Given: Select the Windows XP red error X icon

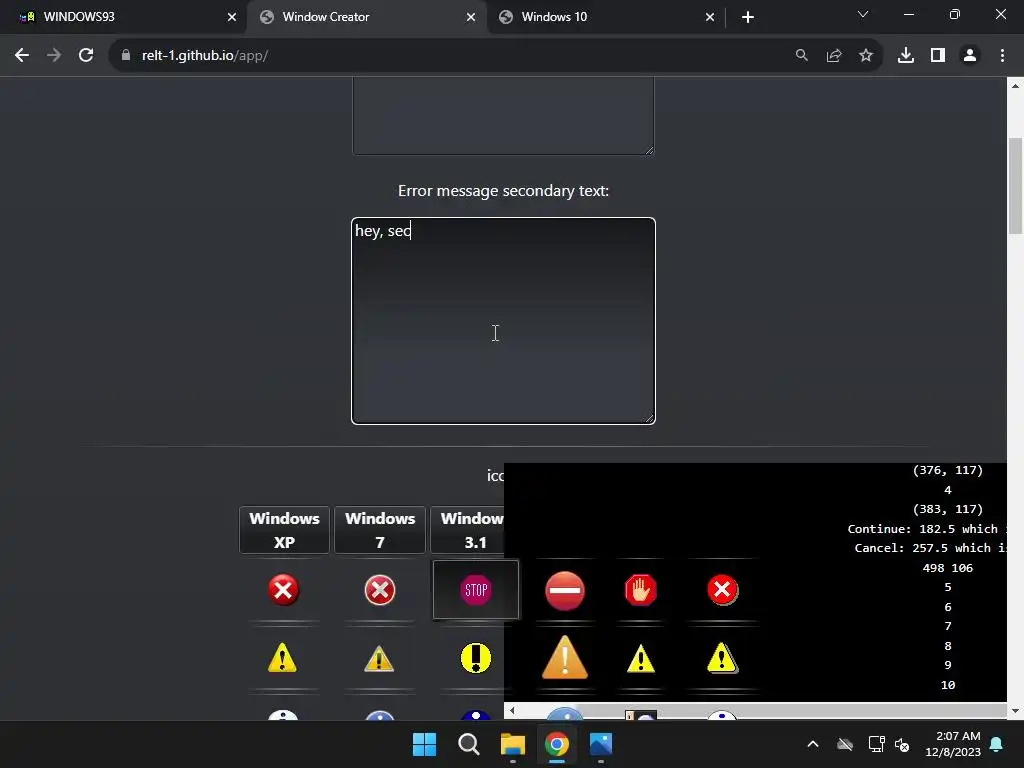Looking at the screenshot, I should pos(283,590).
